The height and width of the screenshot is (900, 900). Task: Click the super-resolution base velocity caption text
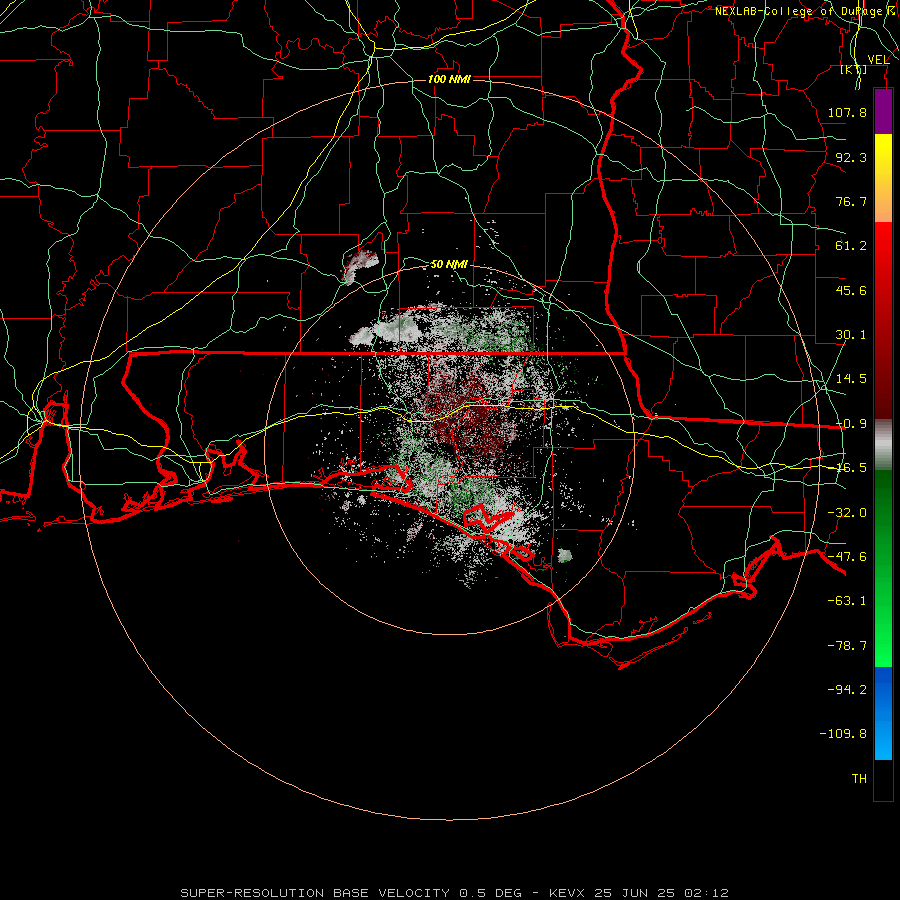454,893
